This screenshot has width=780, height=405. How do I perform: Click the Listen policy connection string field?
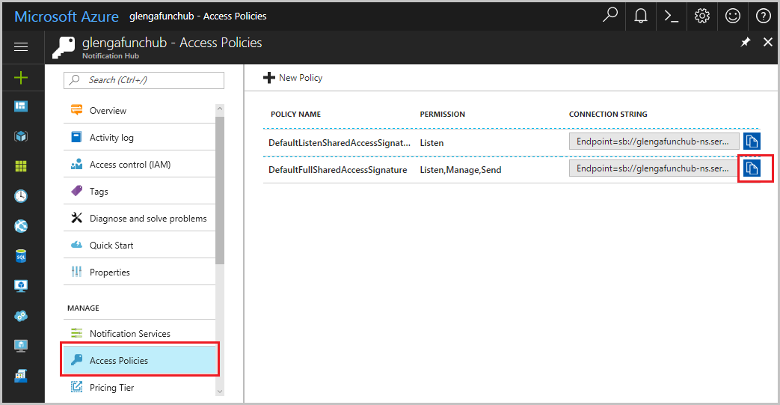pos(654,142)
